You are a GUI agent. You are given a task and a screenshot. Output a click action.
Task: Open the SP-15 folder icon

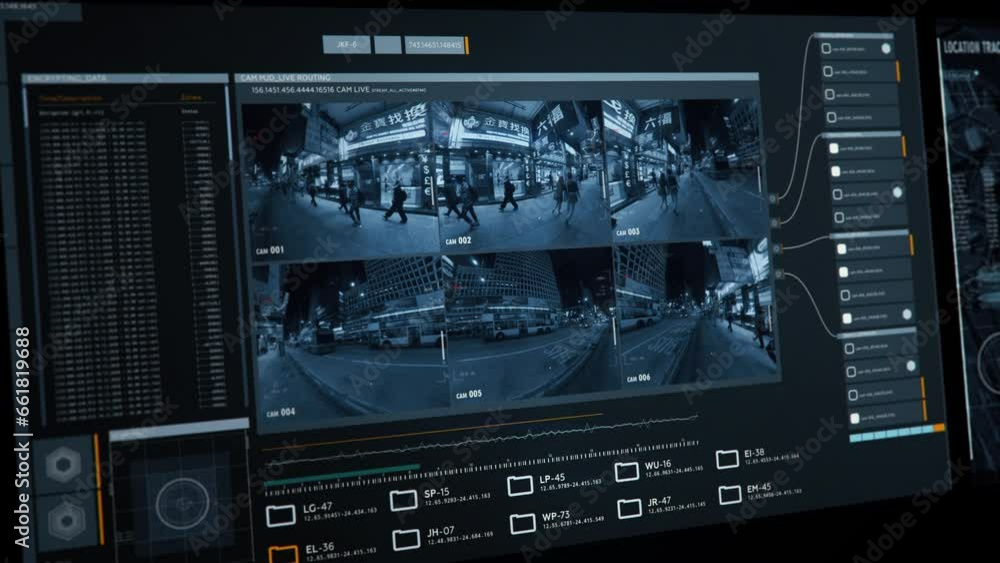click(404, 500)
